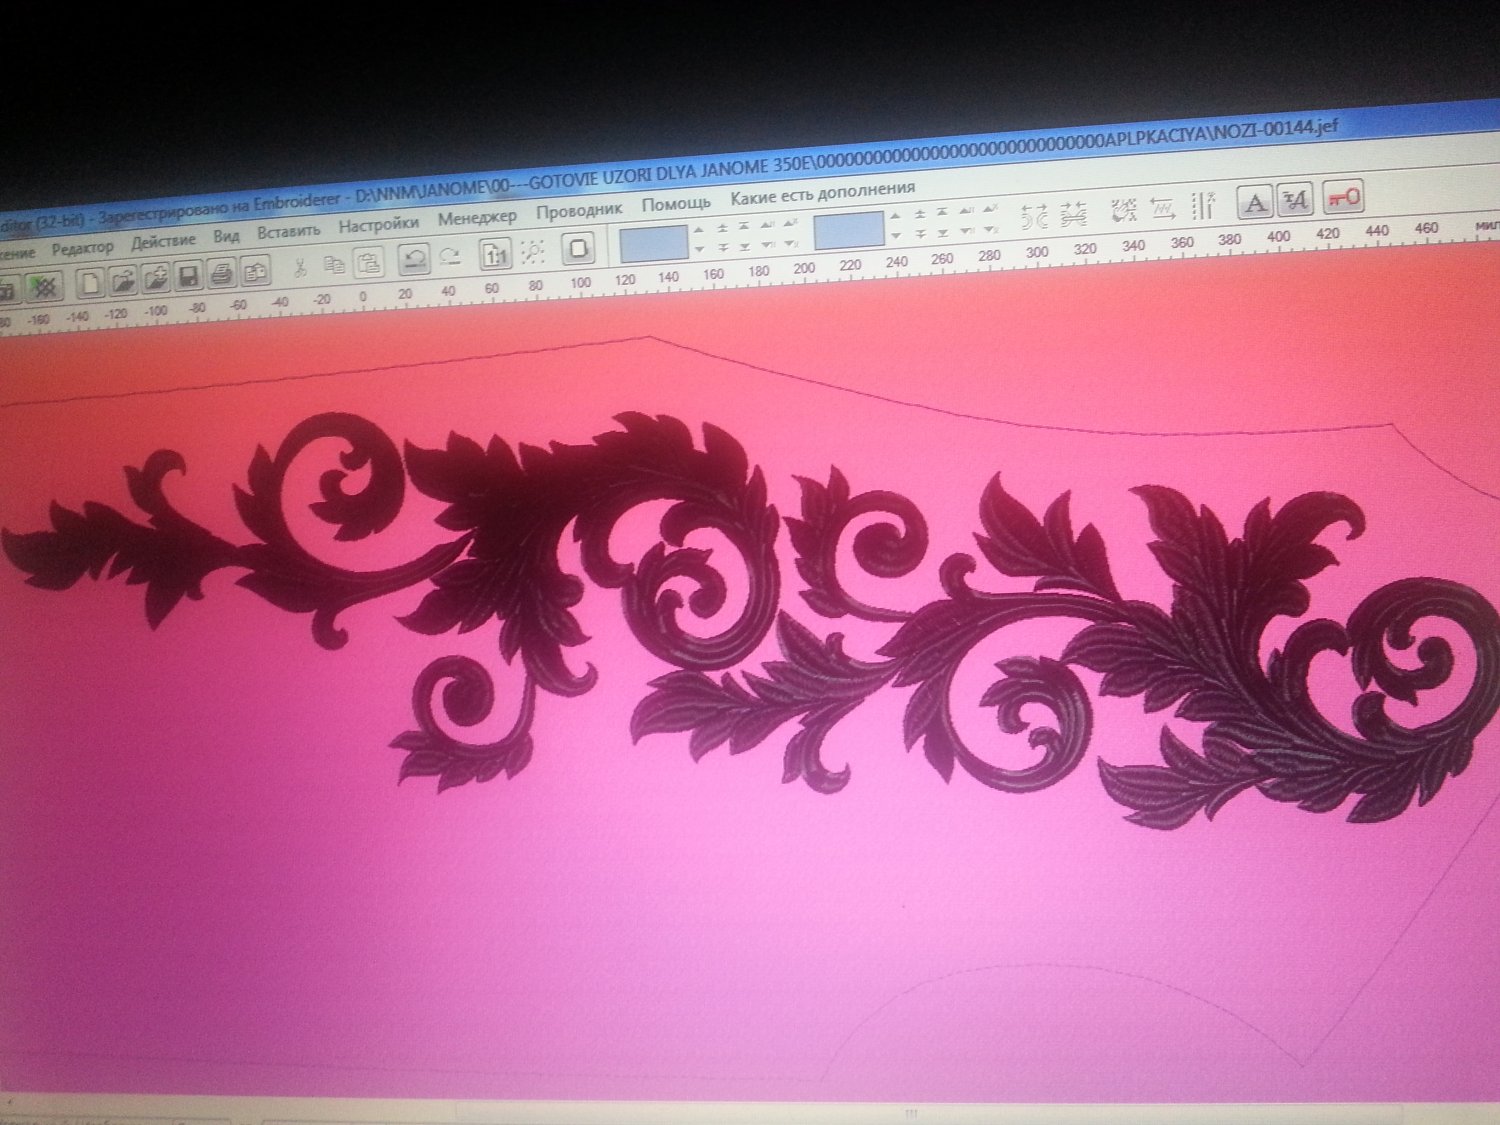Undo the last action
1500x1125 pixels.
click(x=414, y=259)
